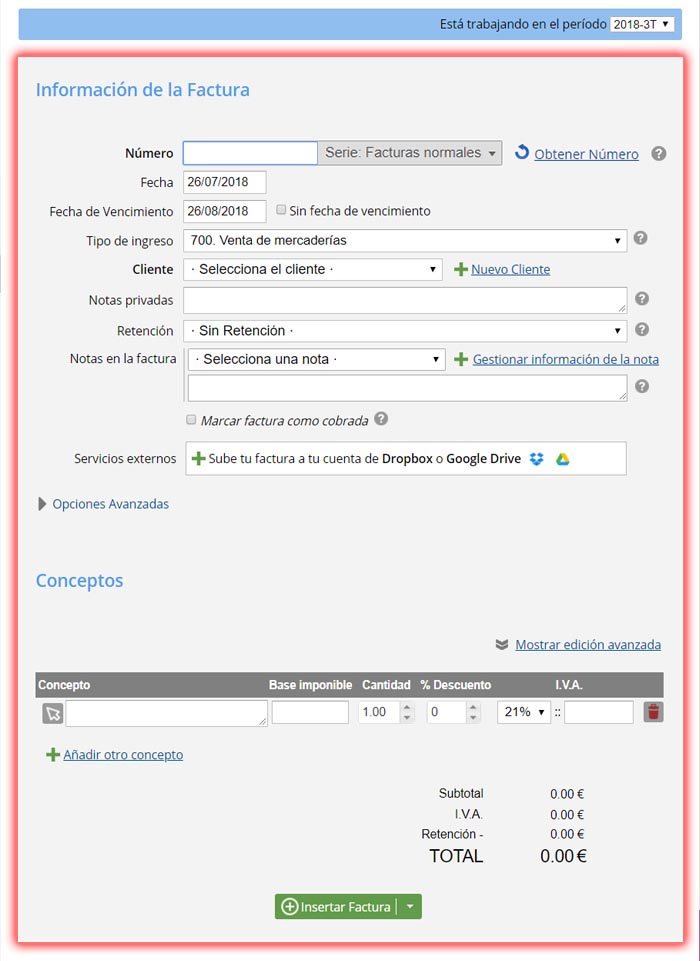Click the Número input field
Screen dimensions: 700x961
(x=250, y=153)
